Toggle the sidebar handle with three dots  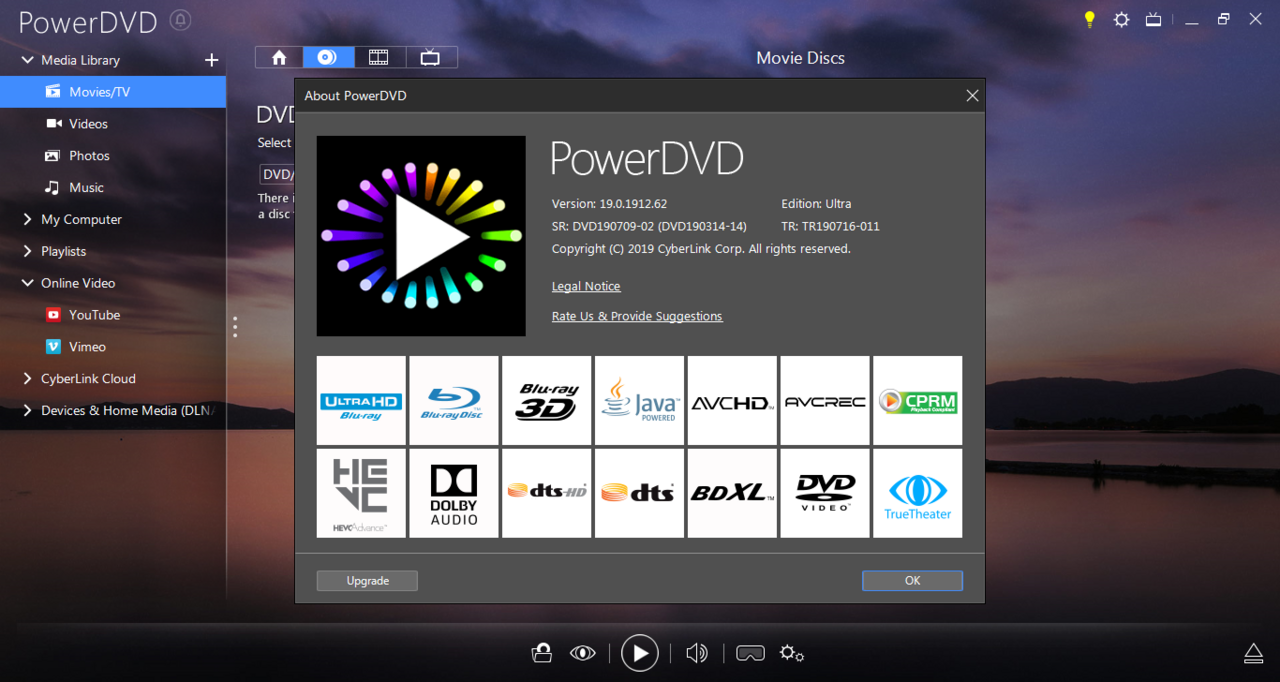tap(235, 327)
